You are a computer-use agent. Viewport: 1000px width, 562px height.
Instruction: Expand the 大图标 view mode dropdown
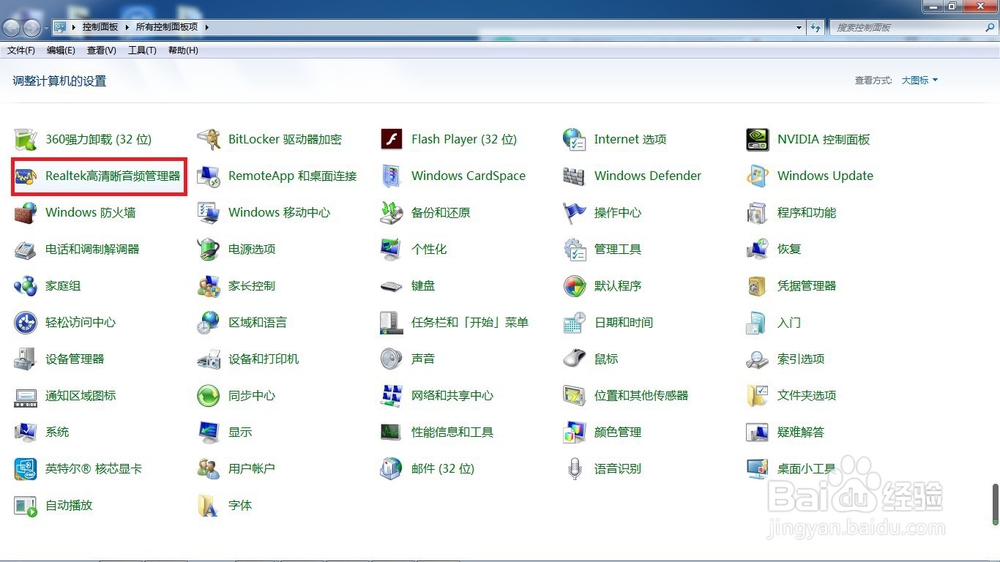point(919,80)
